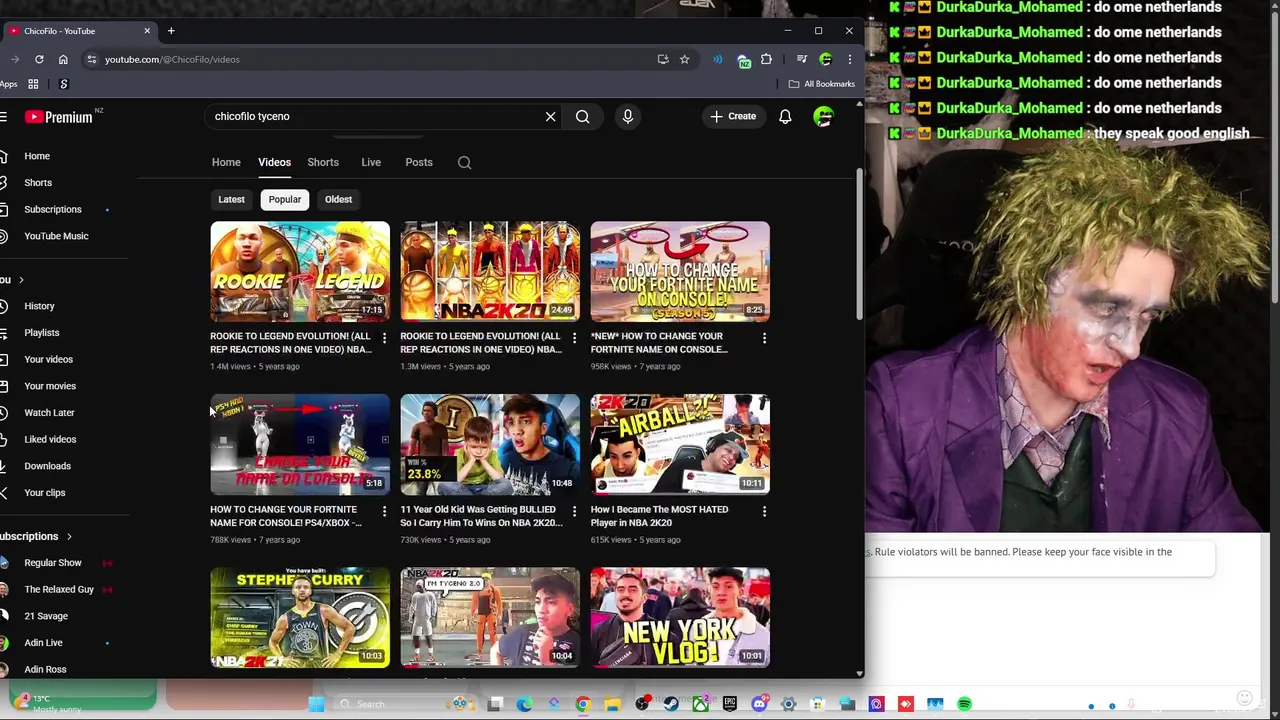The height and width of the screenshot is (720, 1280).
Task: Click the YouTube page vertical scrollbar
Action: (859, 245)
